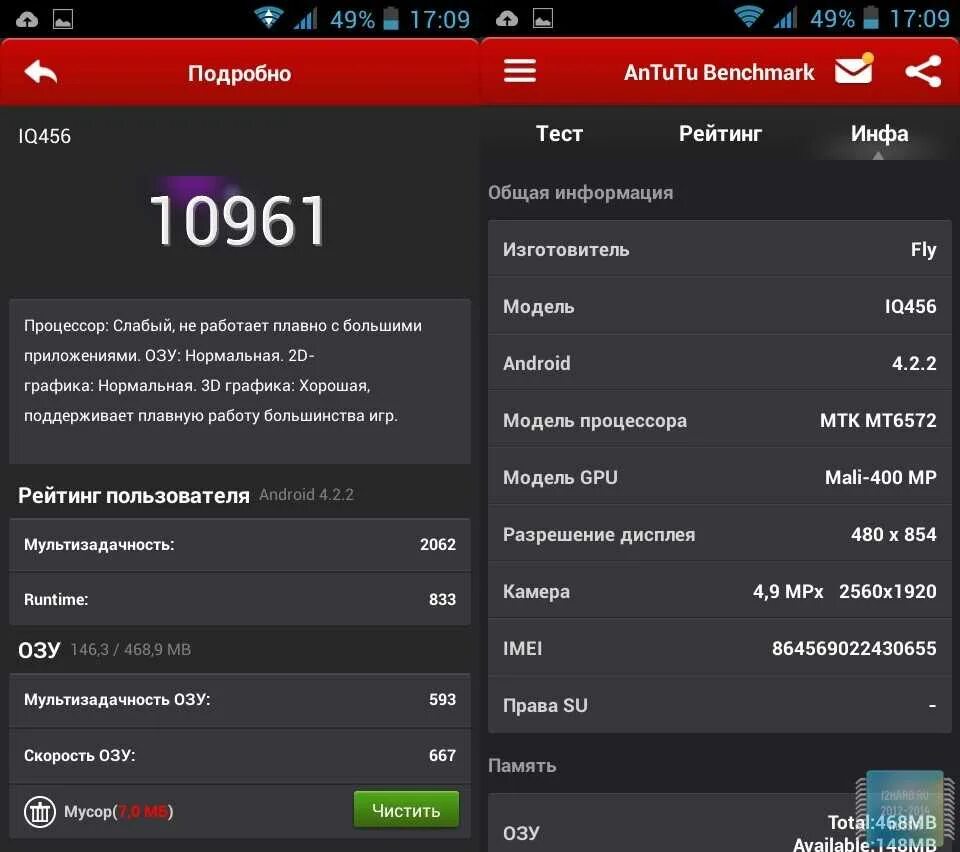This screenshot has width=960, height=852.
Task: Tap cloud upload icon in left status bar
Action: (x=26, y=20)
